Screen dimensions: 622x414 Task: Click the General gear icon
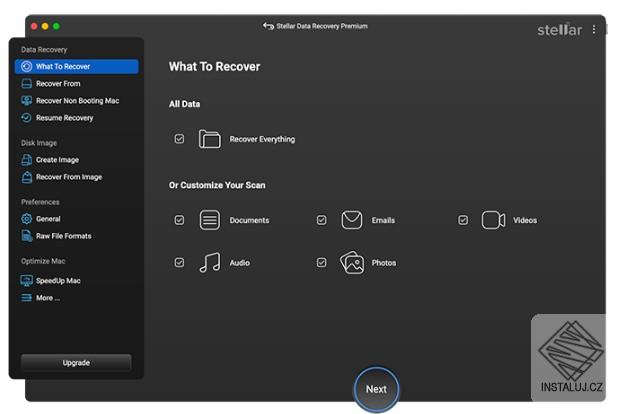(x=27, y=219)
